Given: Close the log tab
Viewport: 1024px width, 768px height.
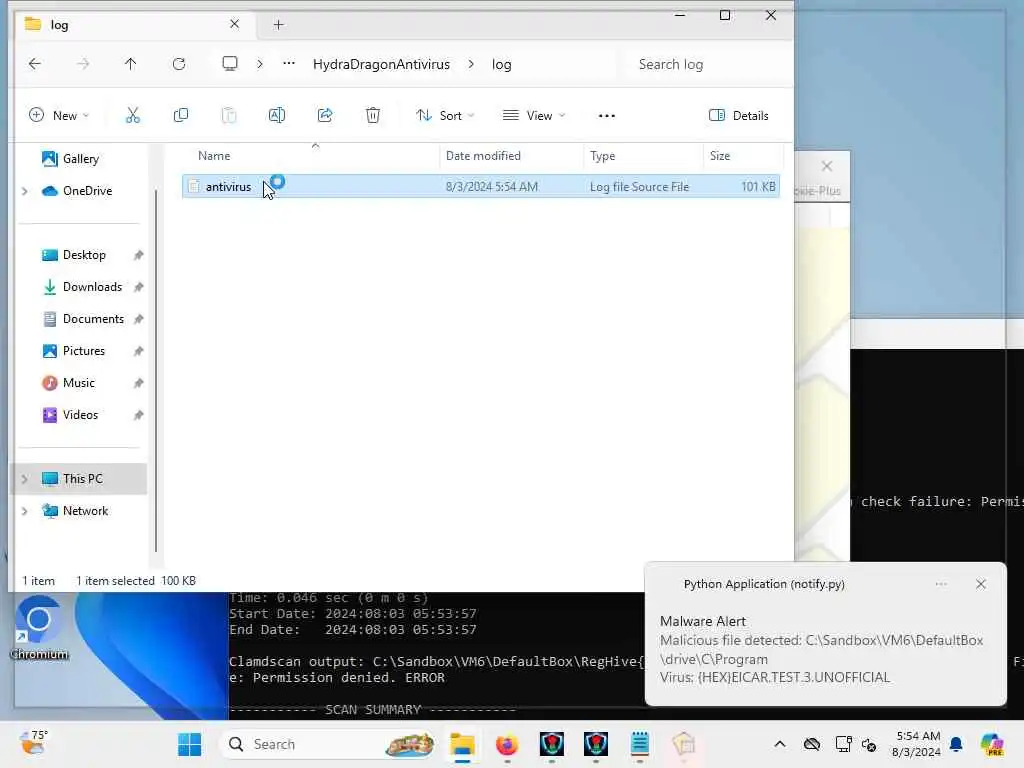Looking at the screenshot, I should pyautogui.click(x=234, y=24).
